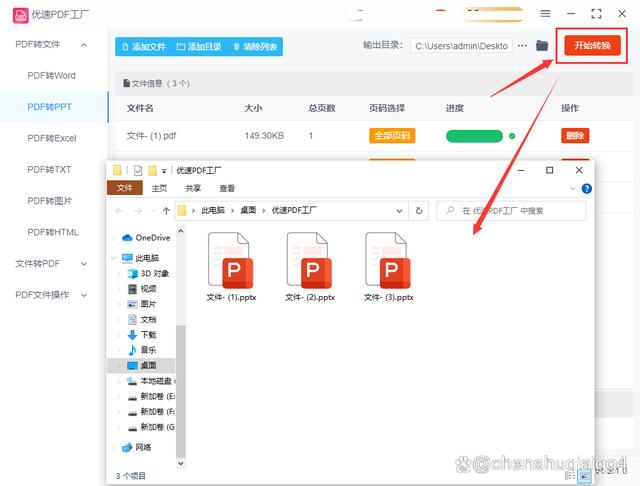Click 清除列表 to clear the file list
The width and height of the screenshot is (640, 486).
pos(255,47)
